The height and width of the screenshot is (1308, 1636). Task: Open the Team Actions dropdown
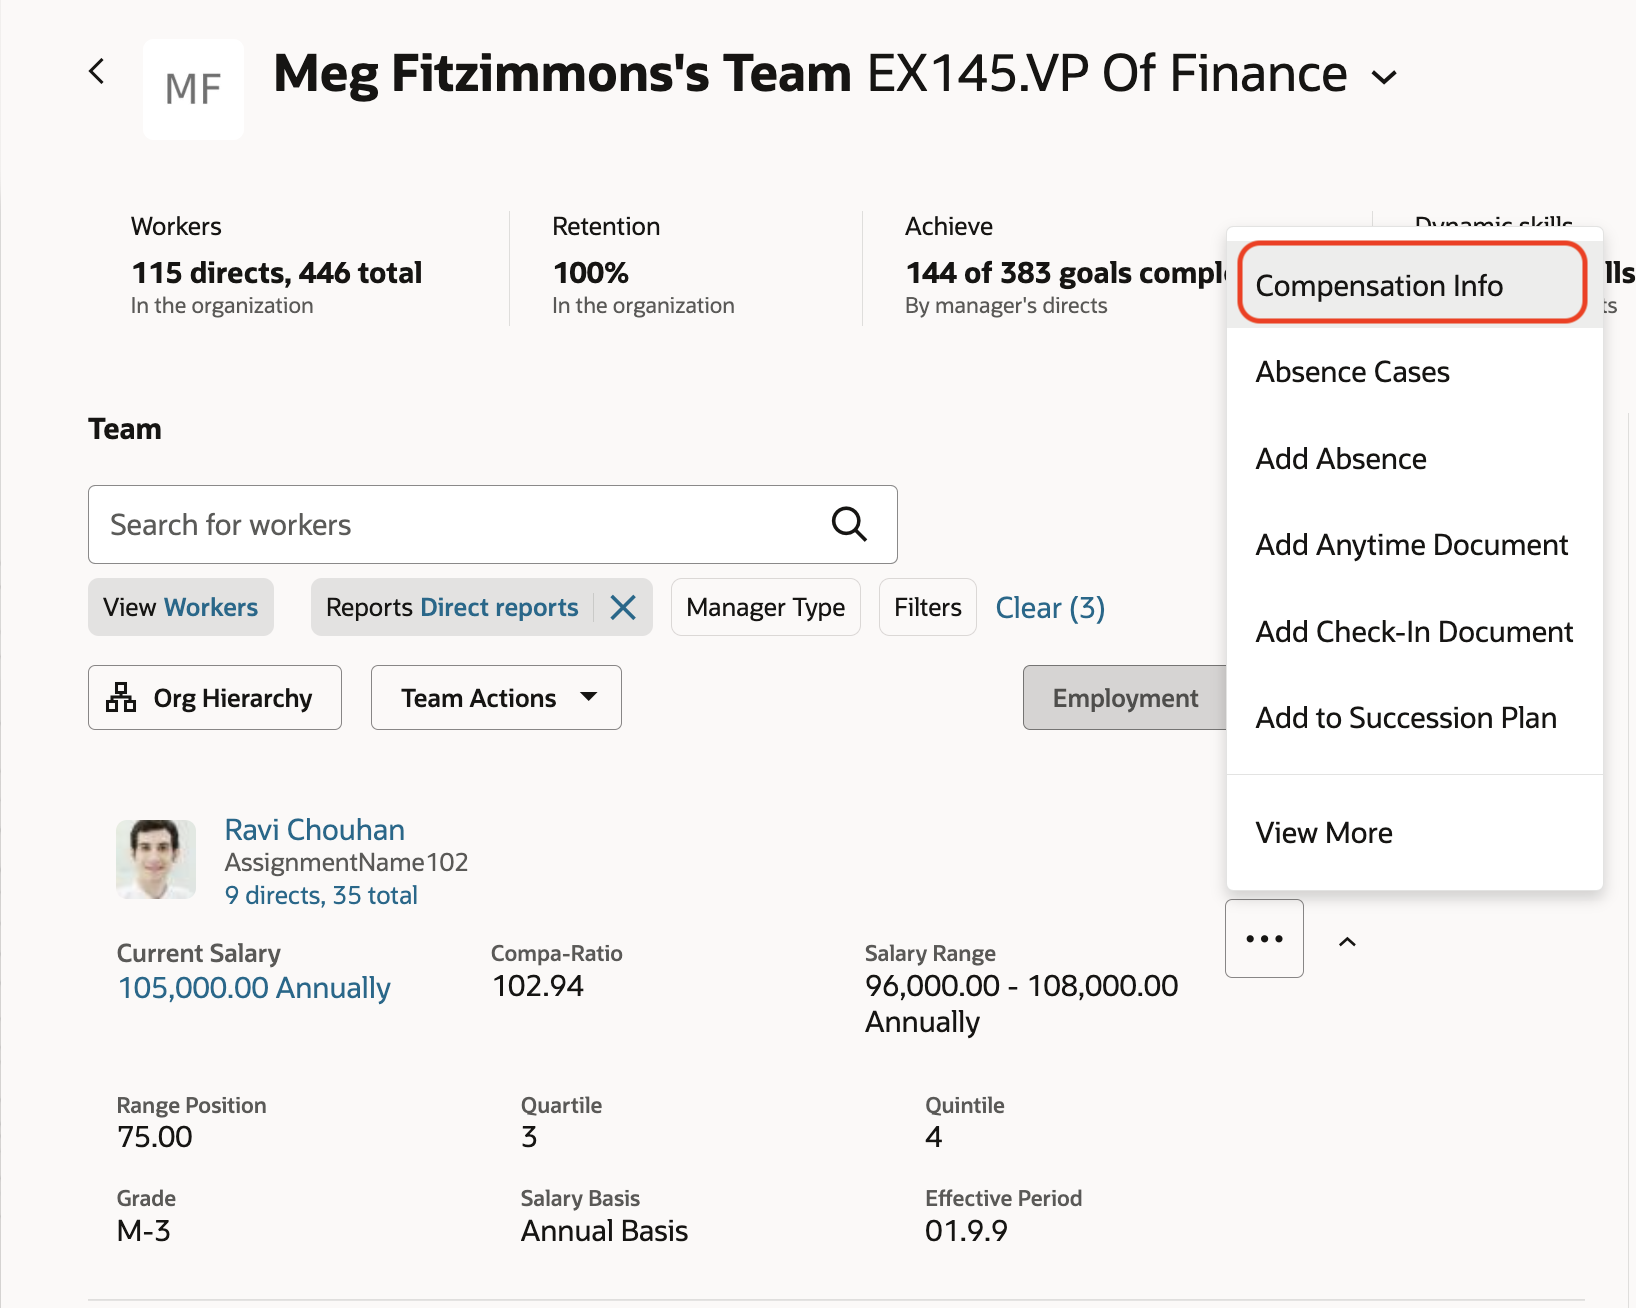tap(496, 698)
